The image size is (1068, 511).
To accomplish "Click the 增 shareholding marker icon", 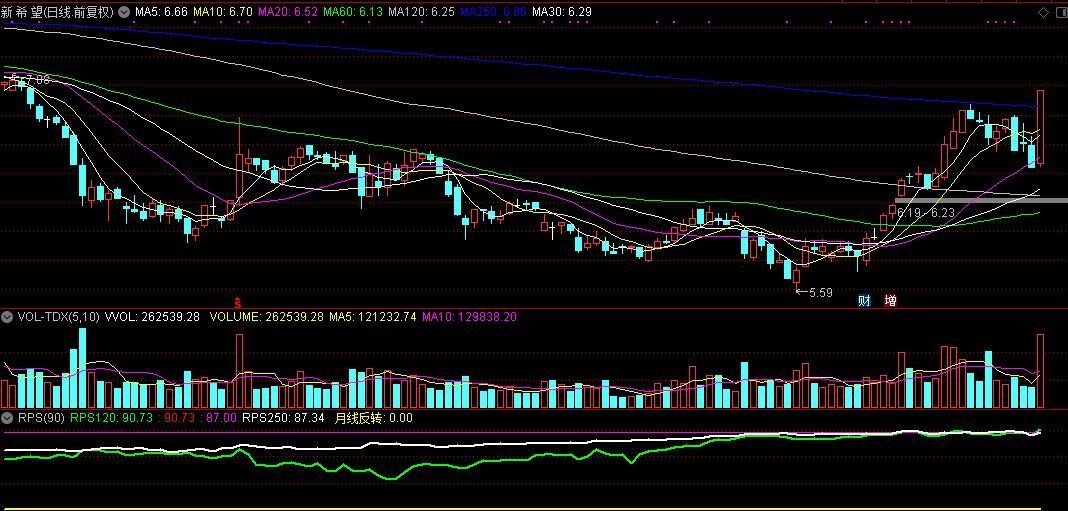I will [890, 300].
